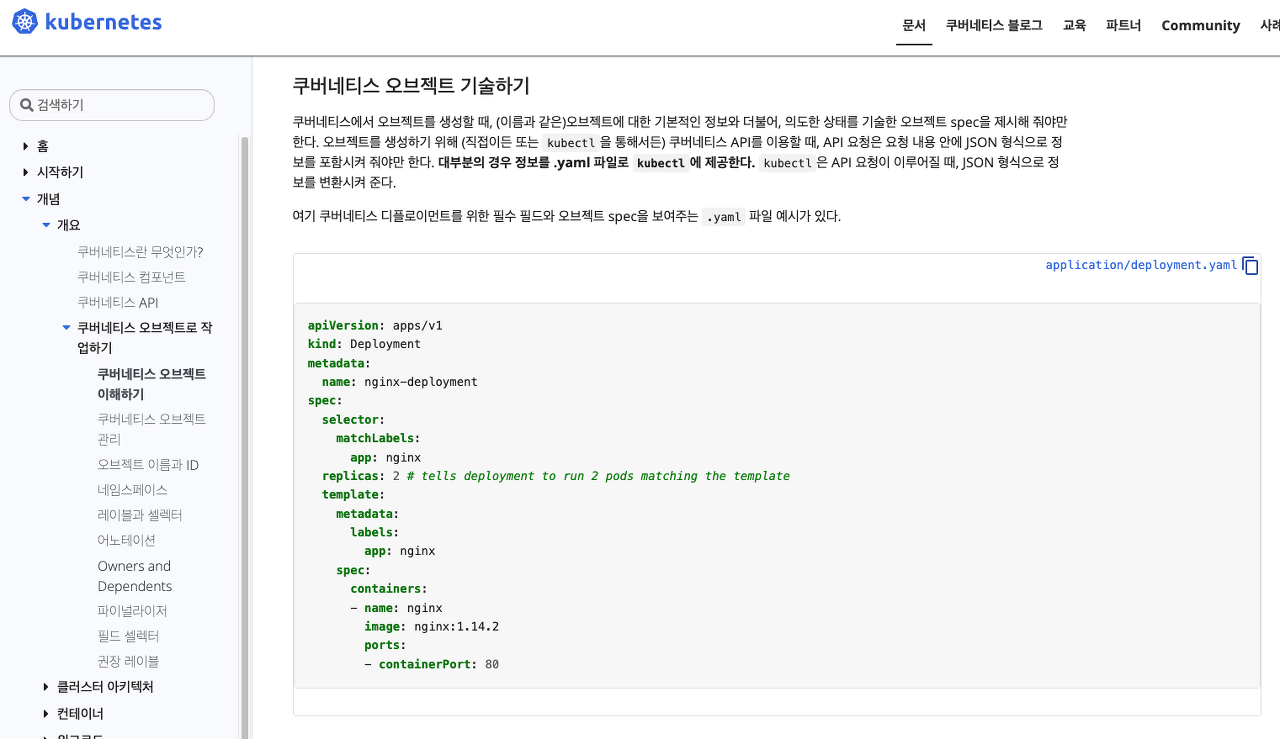
Task: Focus the 검색하기 search field
Action: click(x=112, y=105)
